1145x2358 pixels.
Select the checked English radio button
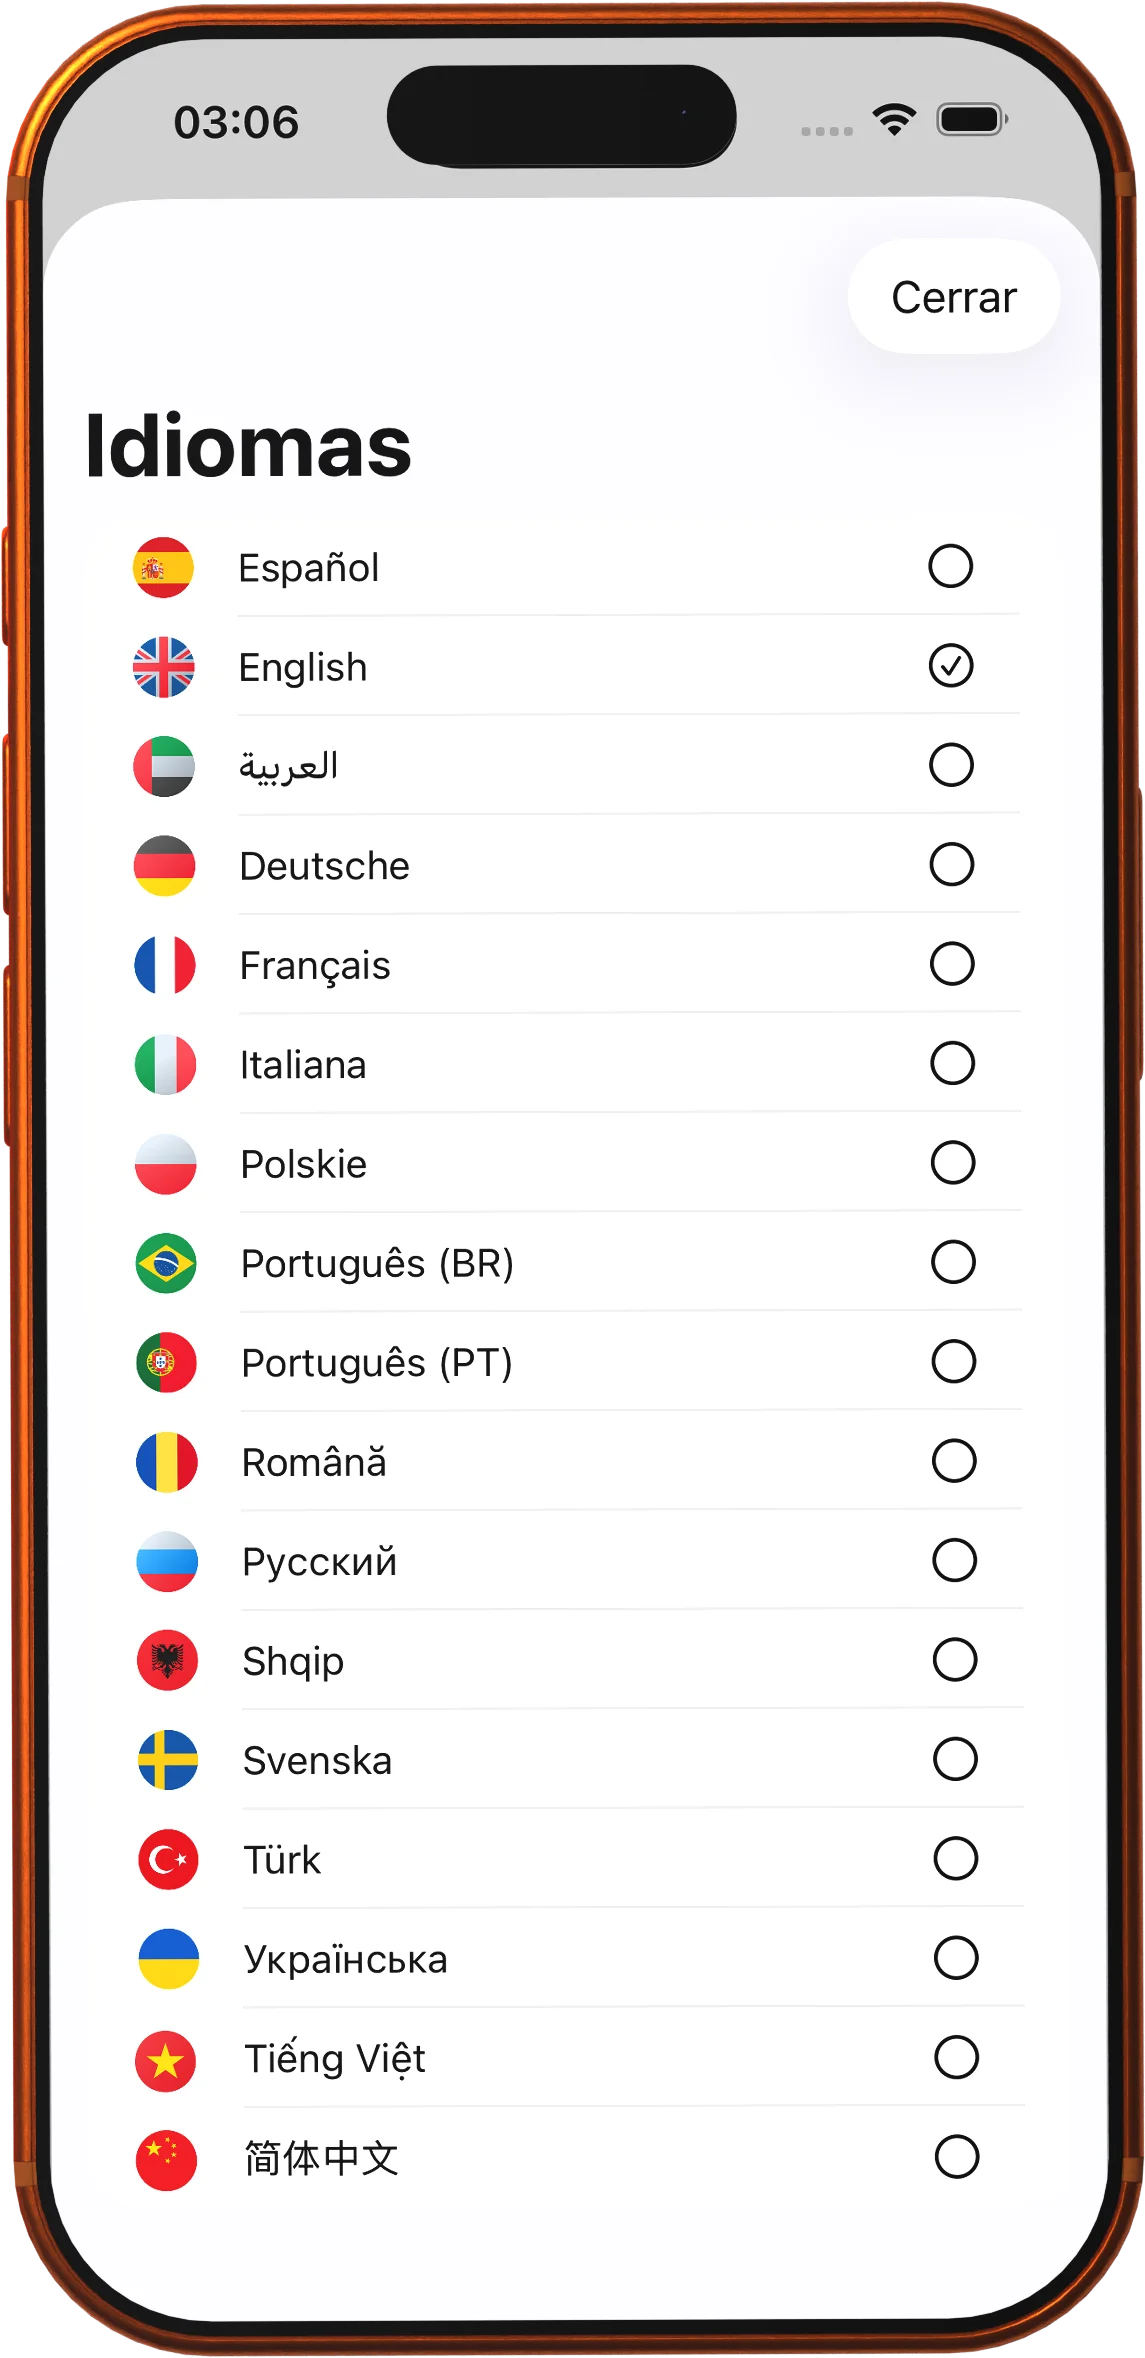click(950, 666)
